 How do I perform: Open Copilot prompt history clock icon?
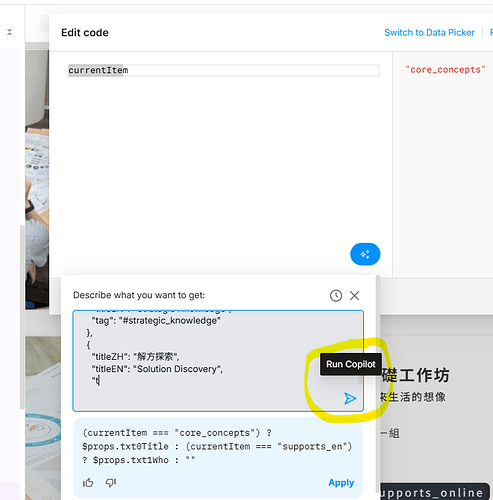pos(336,295)
